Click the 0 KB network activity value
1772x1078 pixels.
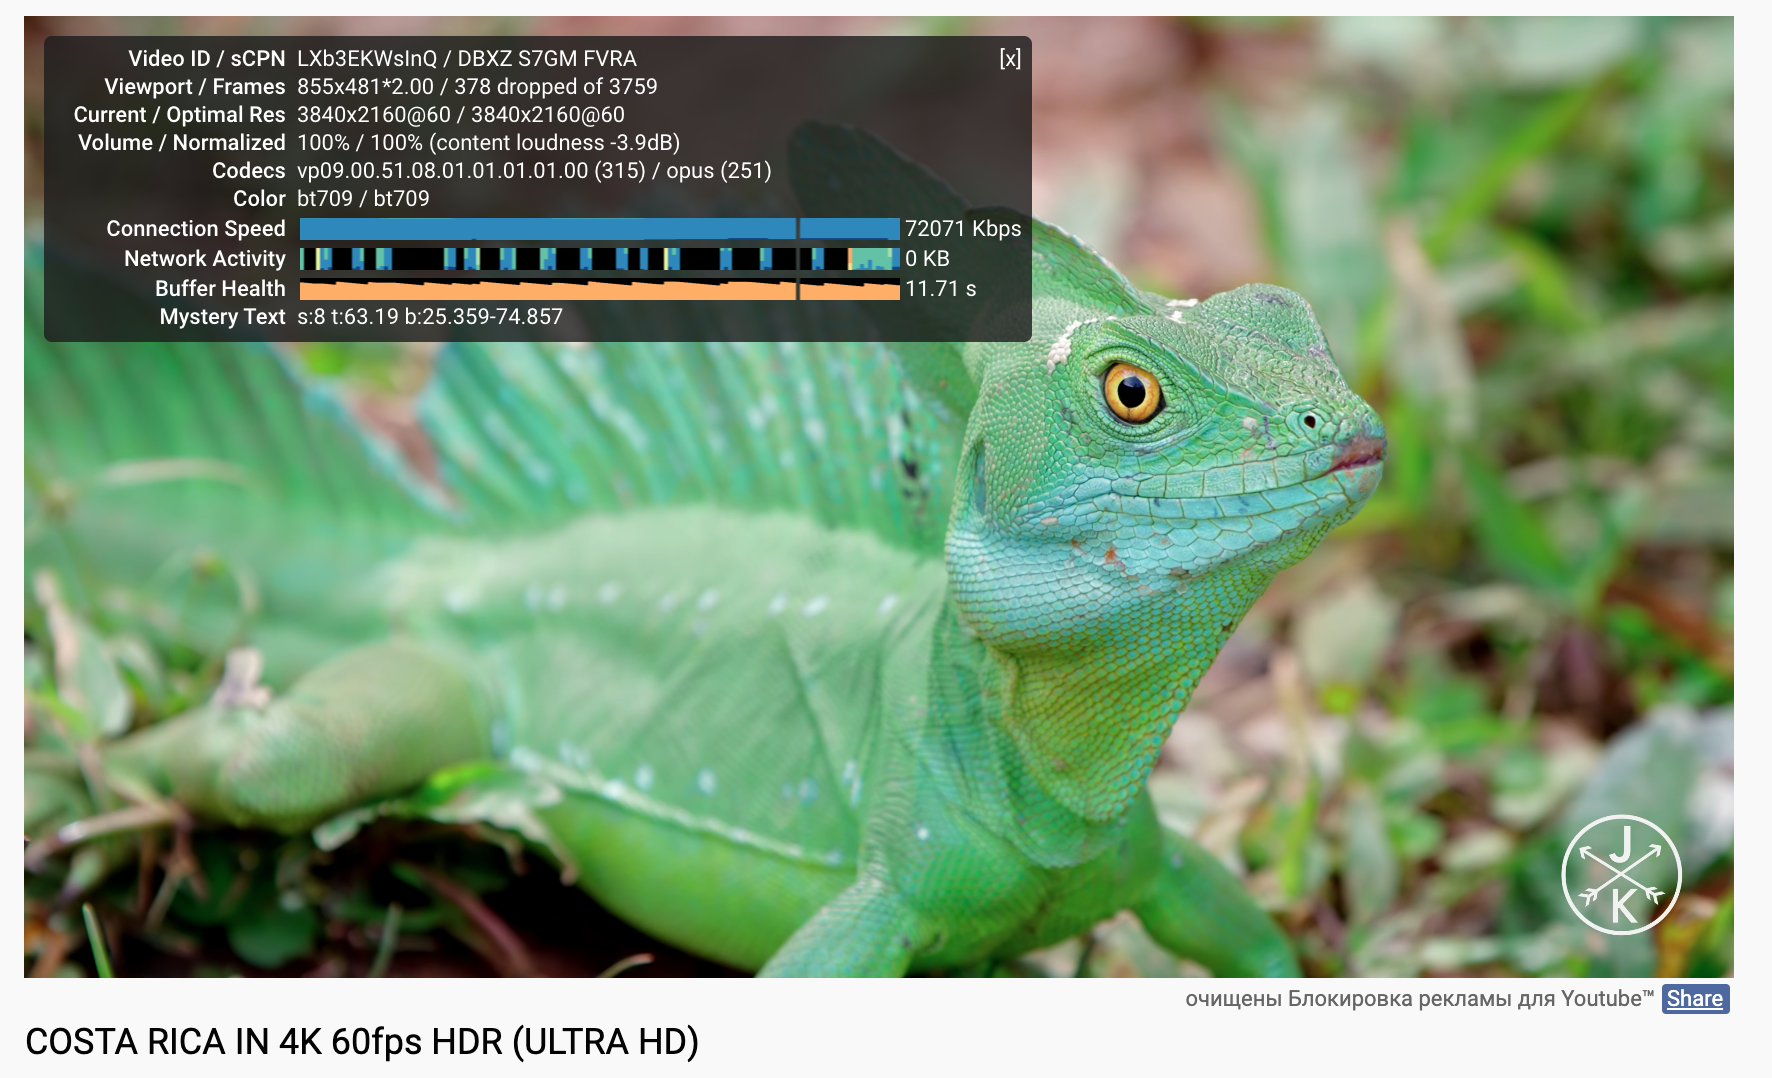click(x=928, y=258)
